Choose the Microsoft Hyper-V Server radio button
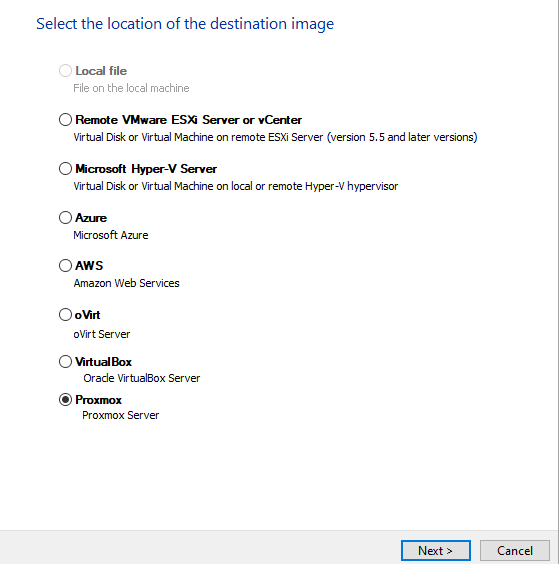The width and height of the screenshot is (559, 564). 65,168
